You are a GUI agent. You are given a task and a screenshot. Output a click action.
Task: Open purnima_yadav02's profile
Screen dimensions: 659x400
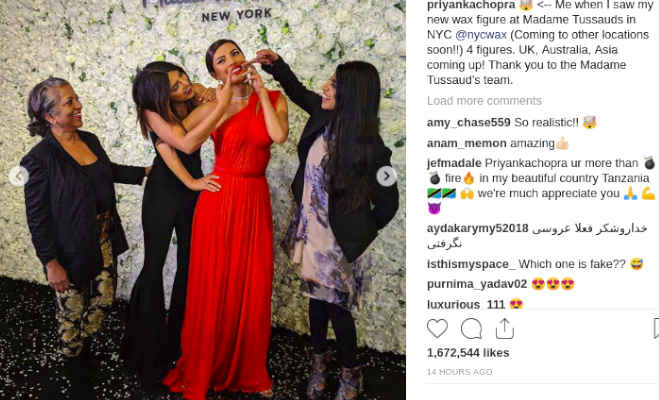coord(477,284)
